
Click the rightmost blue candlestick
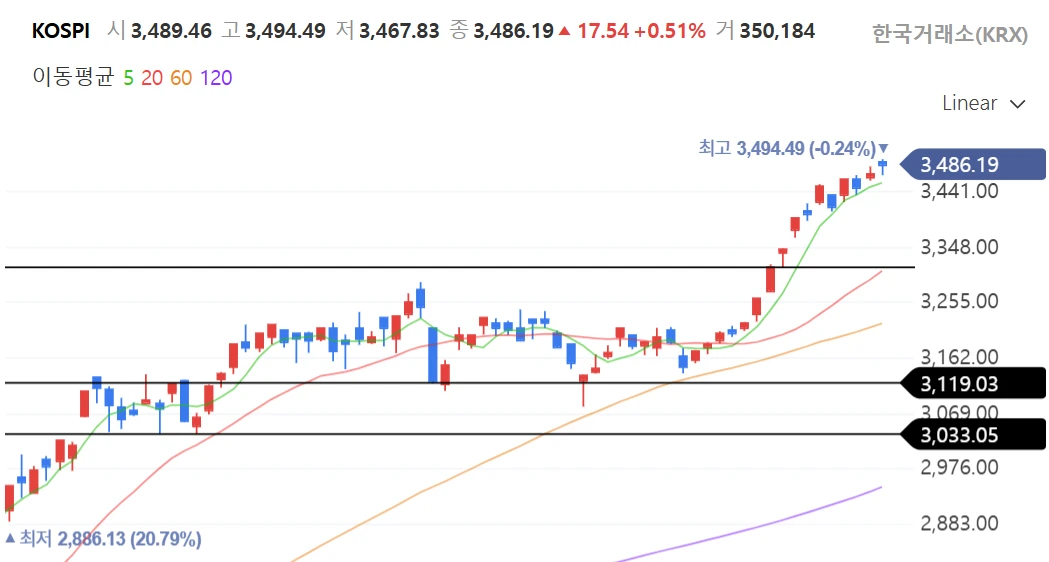[883, 165]
